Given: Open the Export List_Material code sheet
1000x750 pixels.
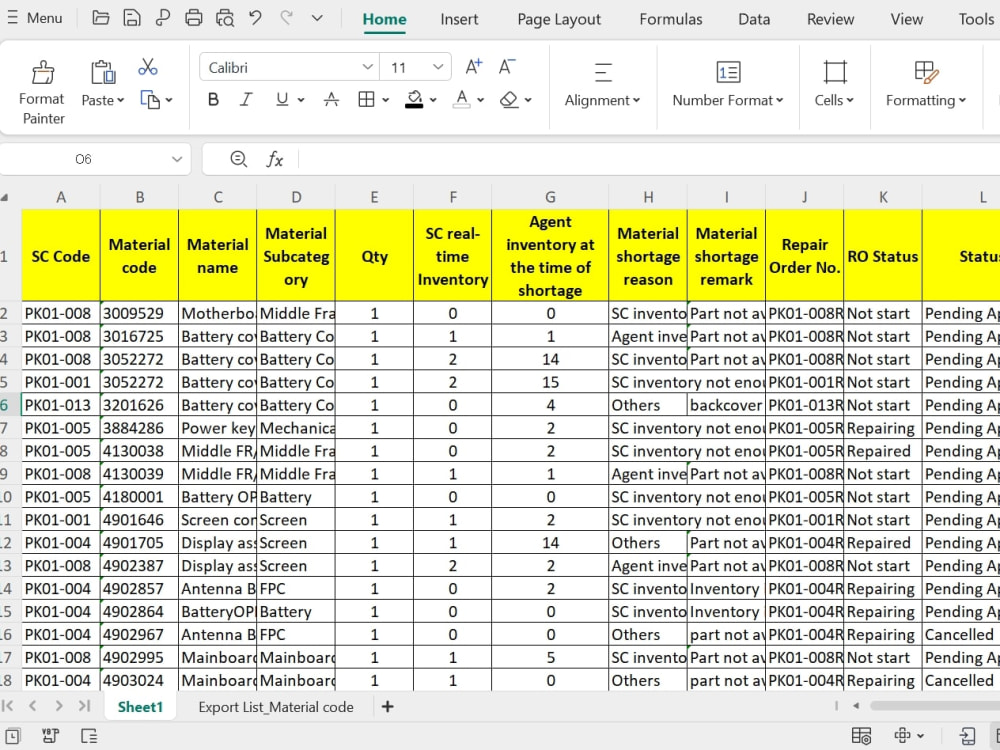Looking at the screenshot, I should (276, 707).
